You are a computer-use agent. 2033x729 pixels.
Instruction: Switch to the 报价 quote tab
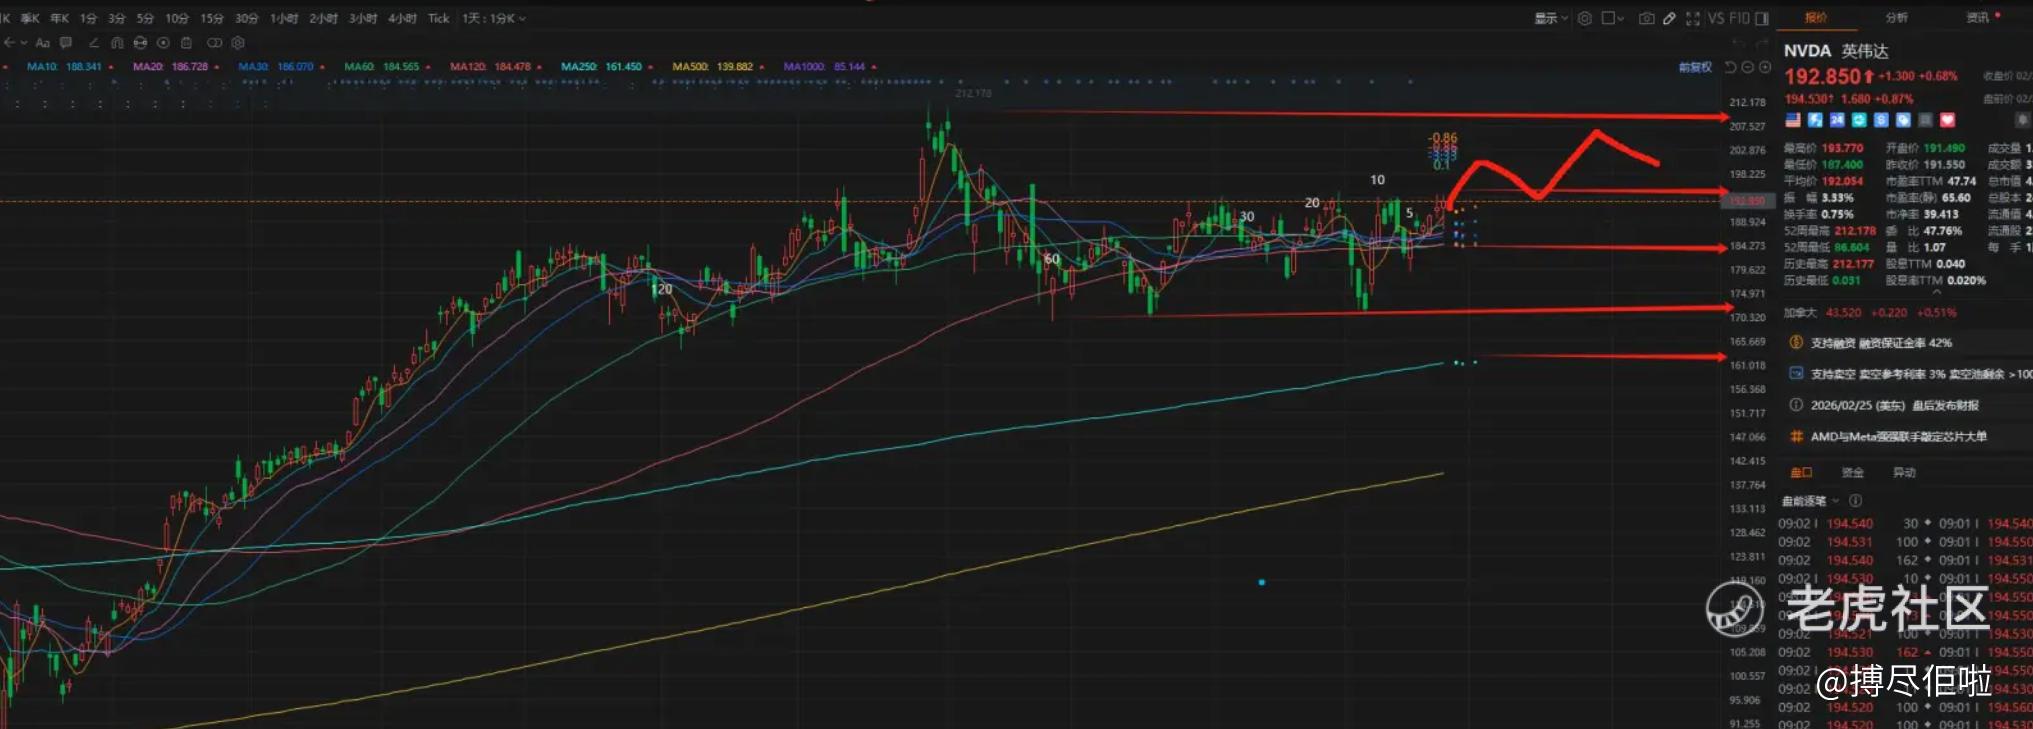[1816, 17]
